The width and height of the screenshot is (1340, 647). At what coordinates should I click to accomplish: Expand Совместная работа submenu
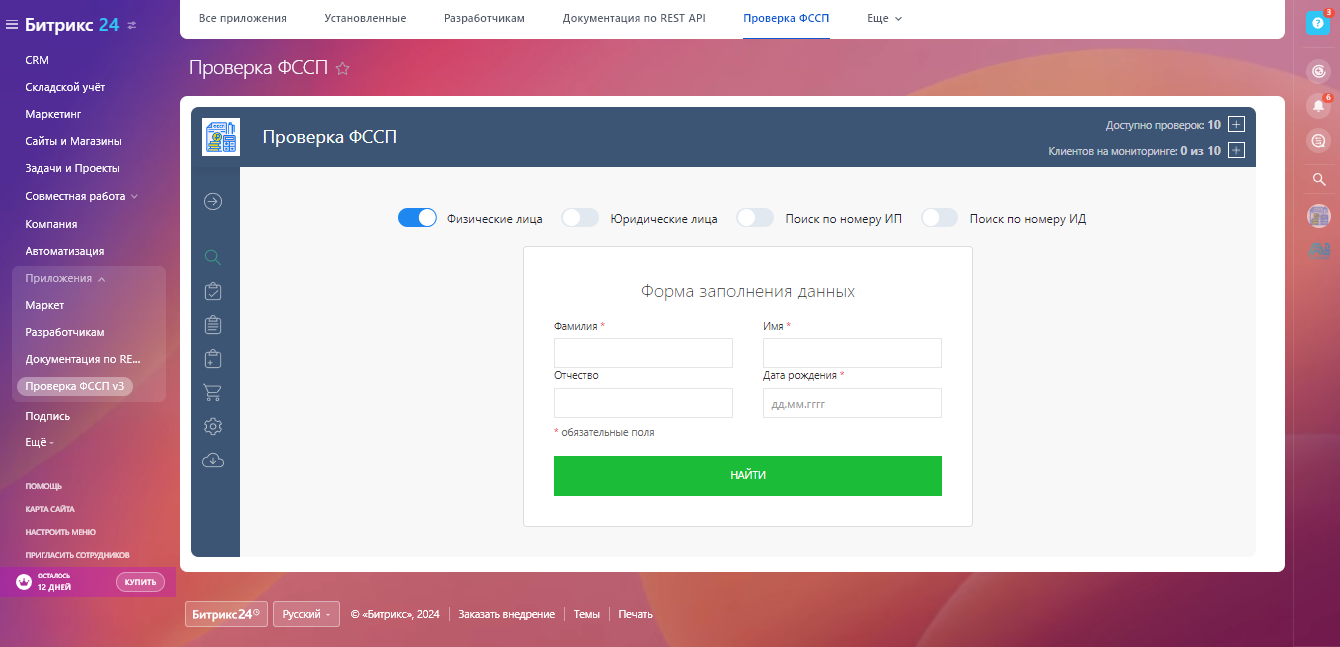82,196
